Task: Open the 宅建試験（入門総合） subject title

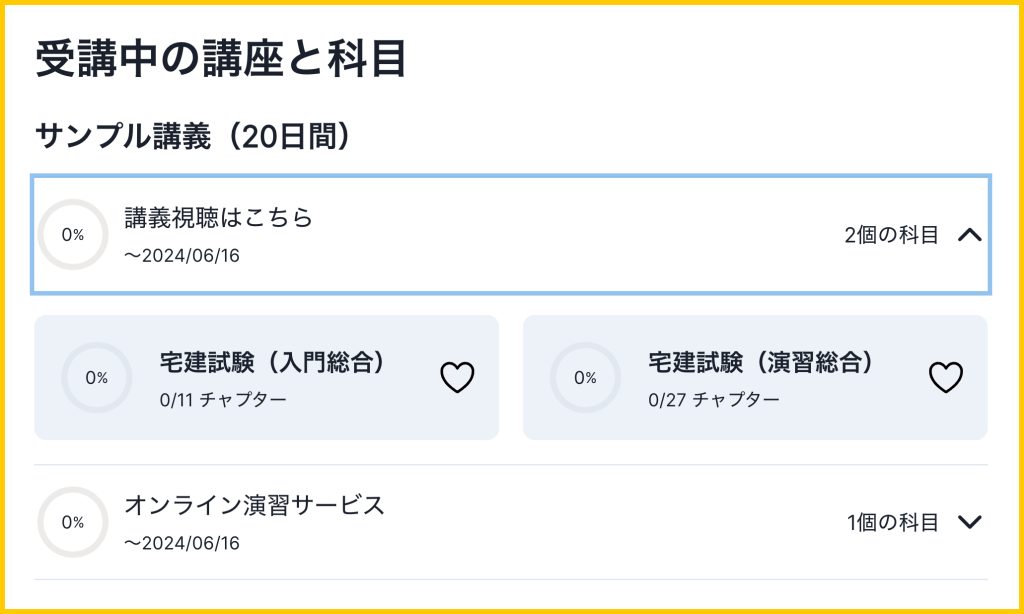Action: (x=273, y=362)
